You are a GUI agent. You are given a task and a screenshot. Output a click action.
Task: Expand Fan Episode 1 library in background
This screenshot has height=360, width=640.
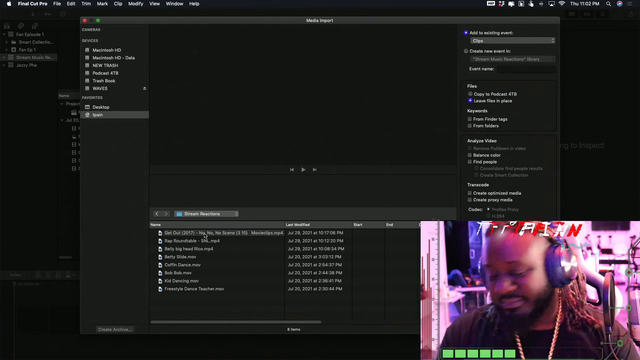tap(4, 34)
